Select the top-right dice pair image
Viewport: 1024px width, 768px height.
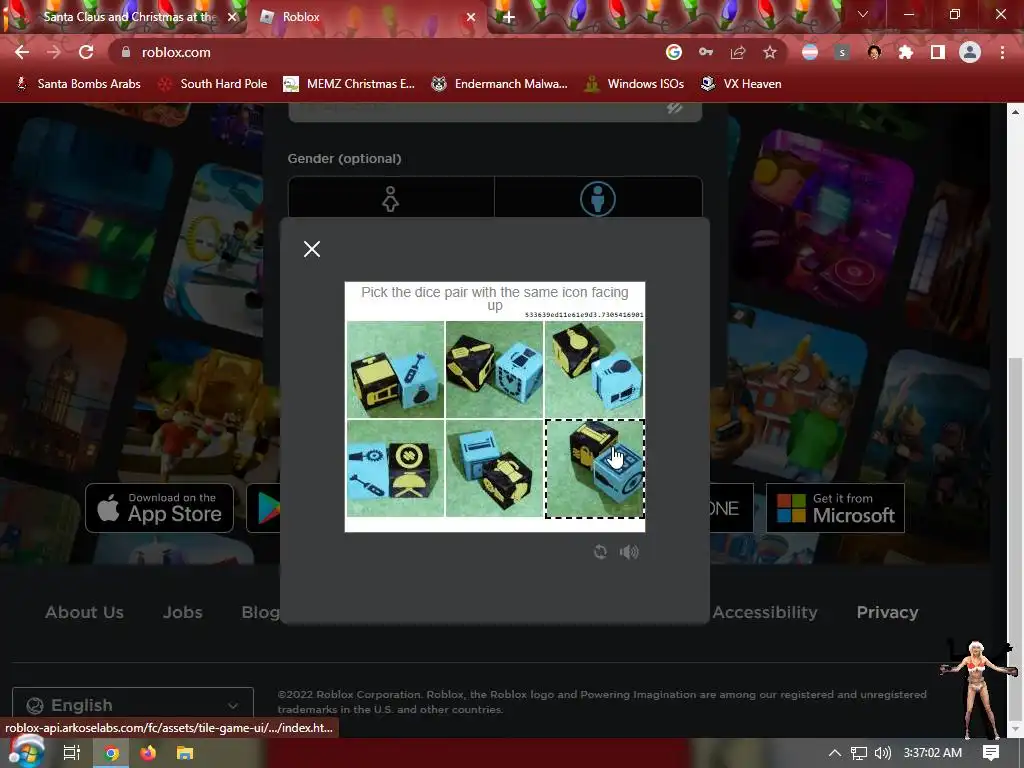[594, 370]
